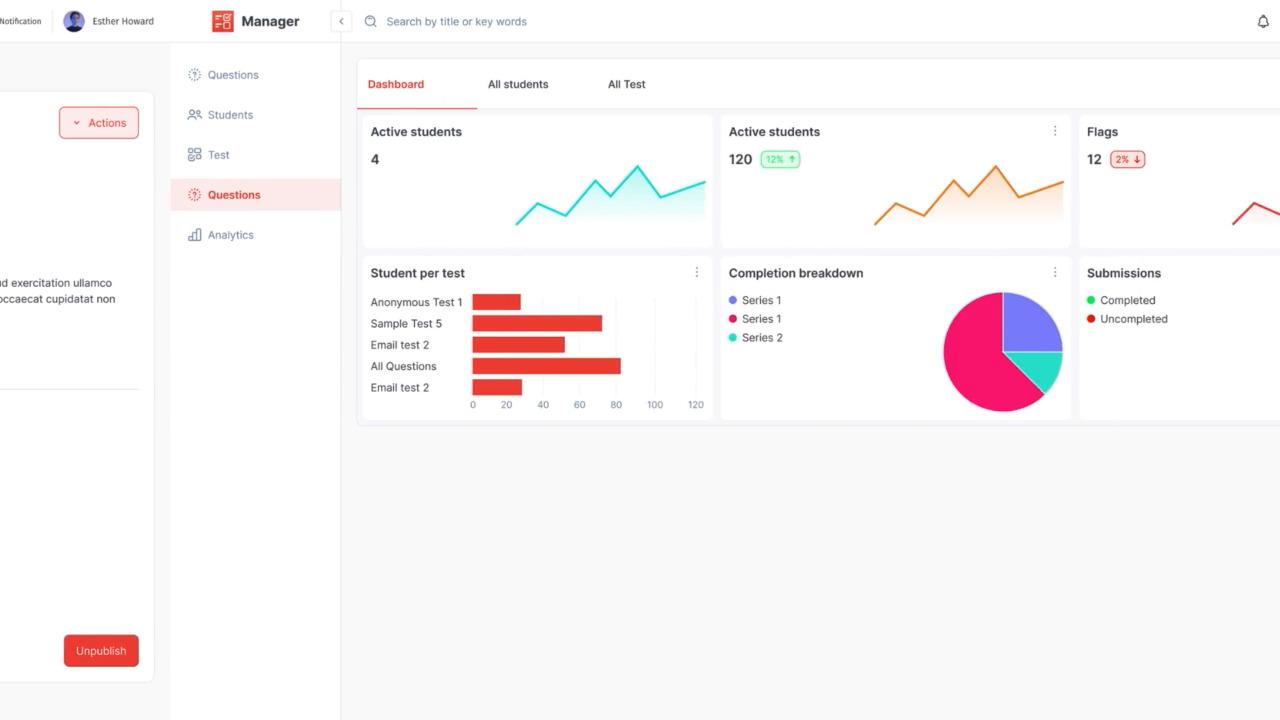Screen dimensions: 1280x720
Task: Toggle the Uncompleted red legend item
Action: (x=1127, y=319)
